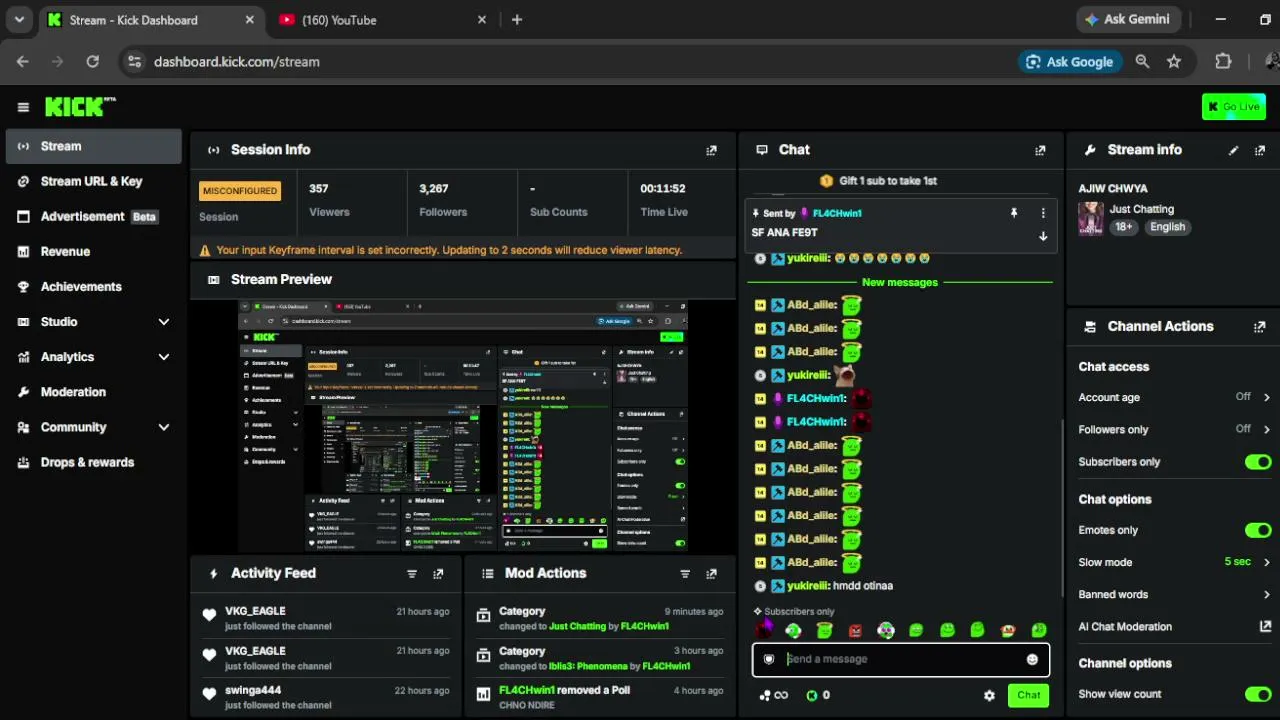The height and width of the screenshot is (720, 1280).
Task: Pop out the Mod Actions panel
Action: (x=711, y=574)
